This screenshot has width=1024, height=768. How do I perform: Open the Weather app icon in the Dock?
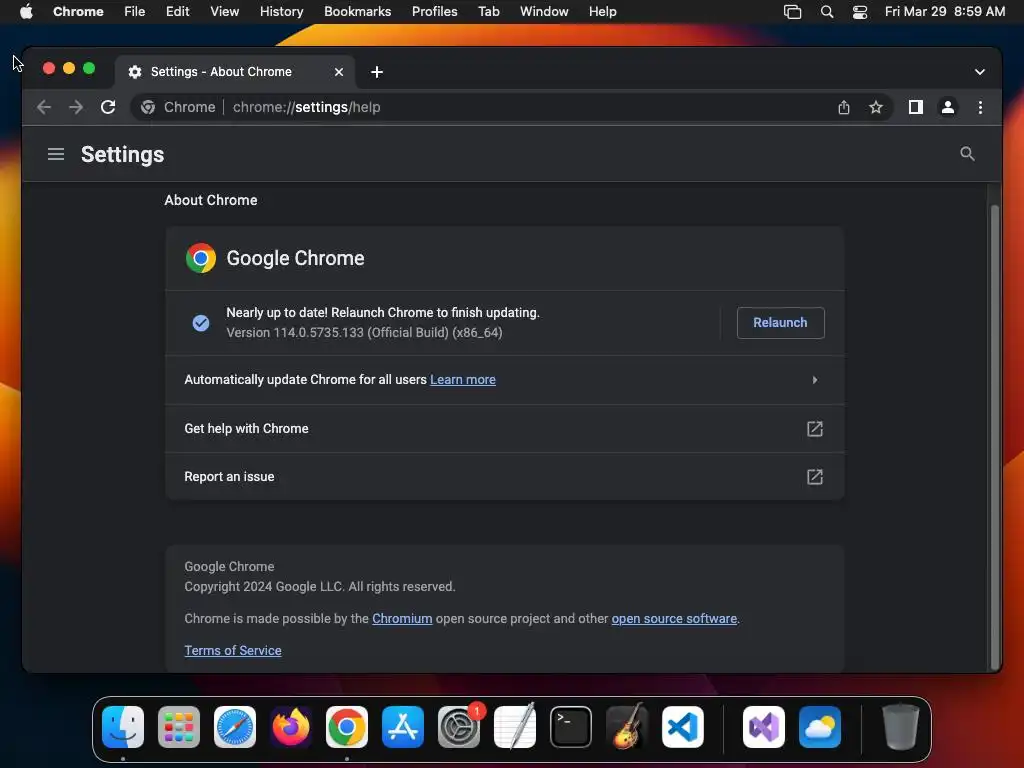820,727
